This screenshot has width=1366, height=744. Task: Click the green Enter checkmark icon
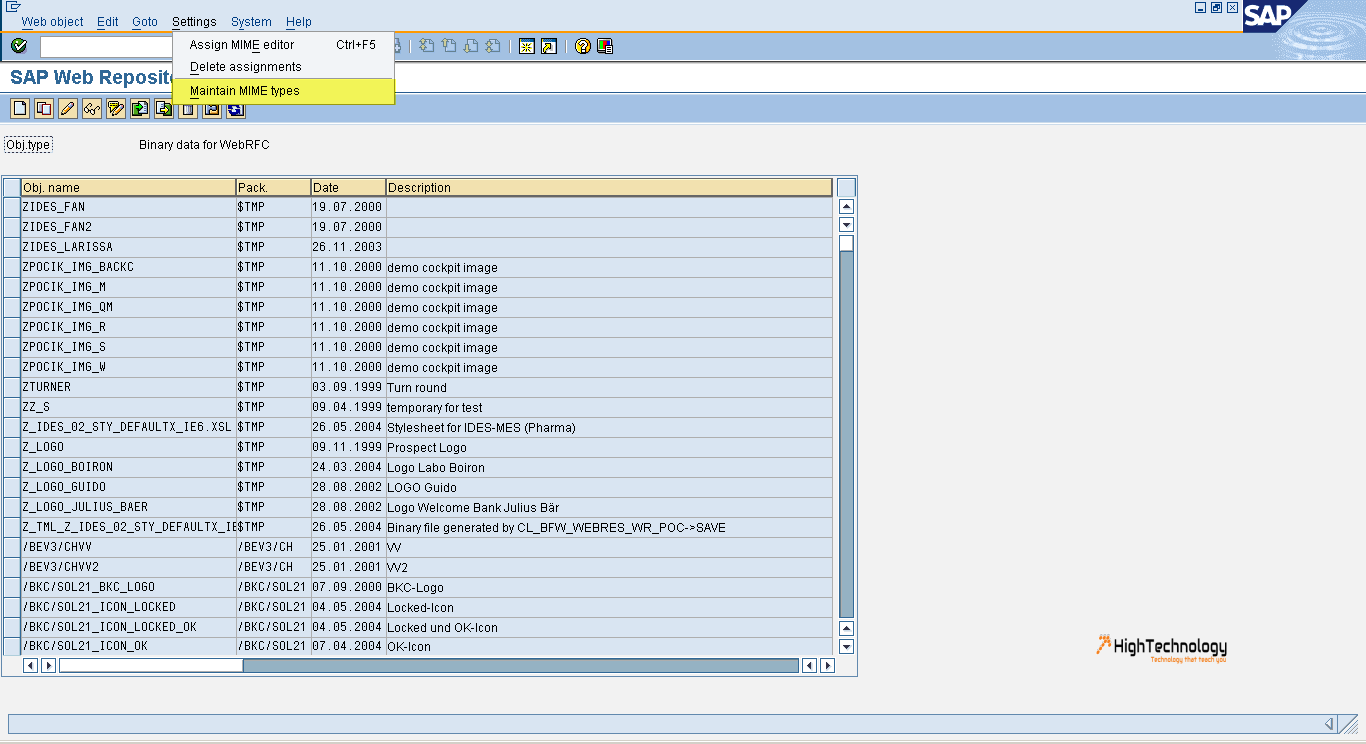(x=19, y=46)
